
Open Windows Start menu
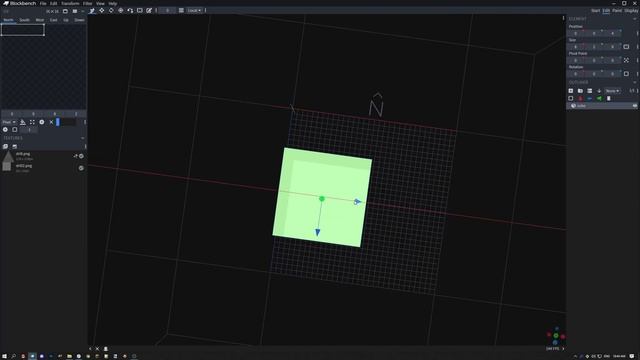(x=4, y=356)
